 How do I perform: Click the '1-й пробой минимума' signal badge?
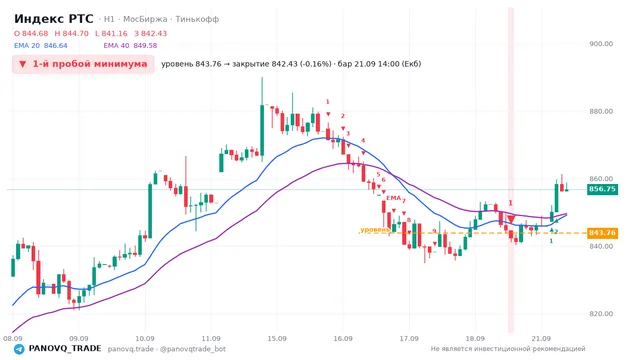83,64
